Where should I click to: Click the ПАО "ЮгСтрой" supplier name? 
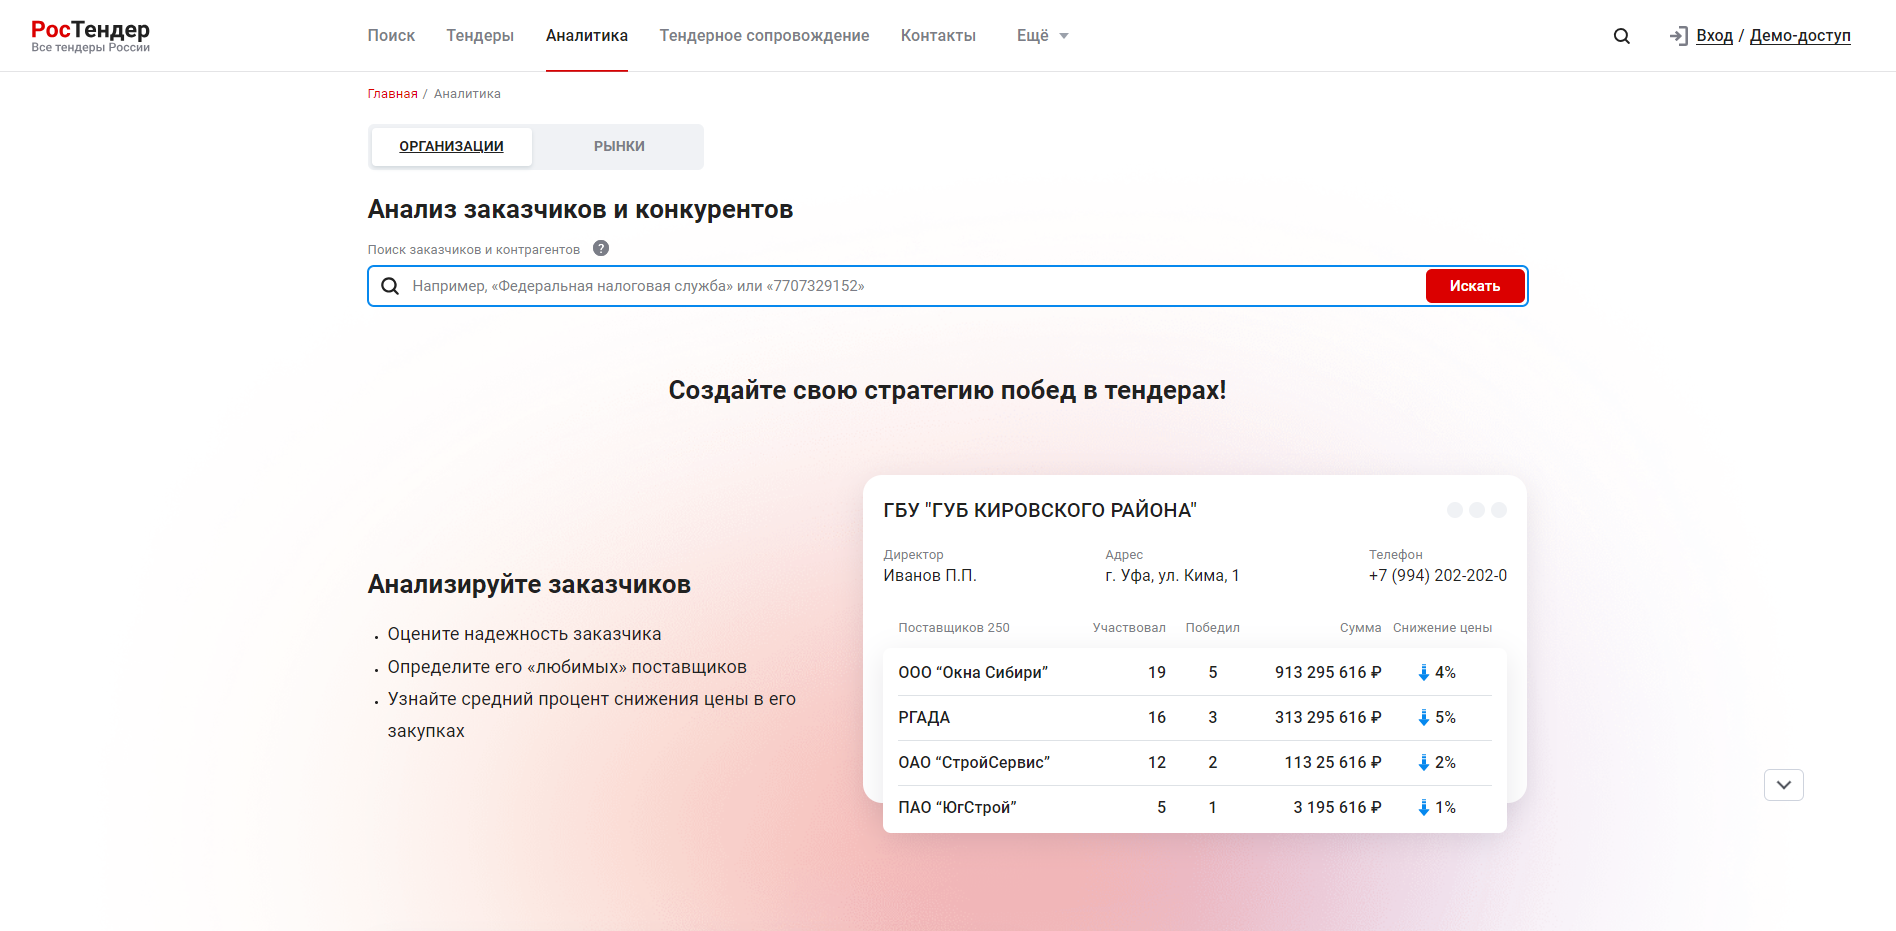957,807
